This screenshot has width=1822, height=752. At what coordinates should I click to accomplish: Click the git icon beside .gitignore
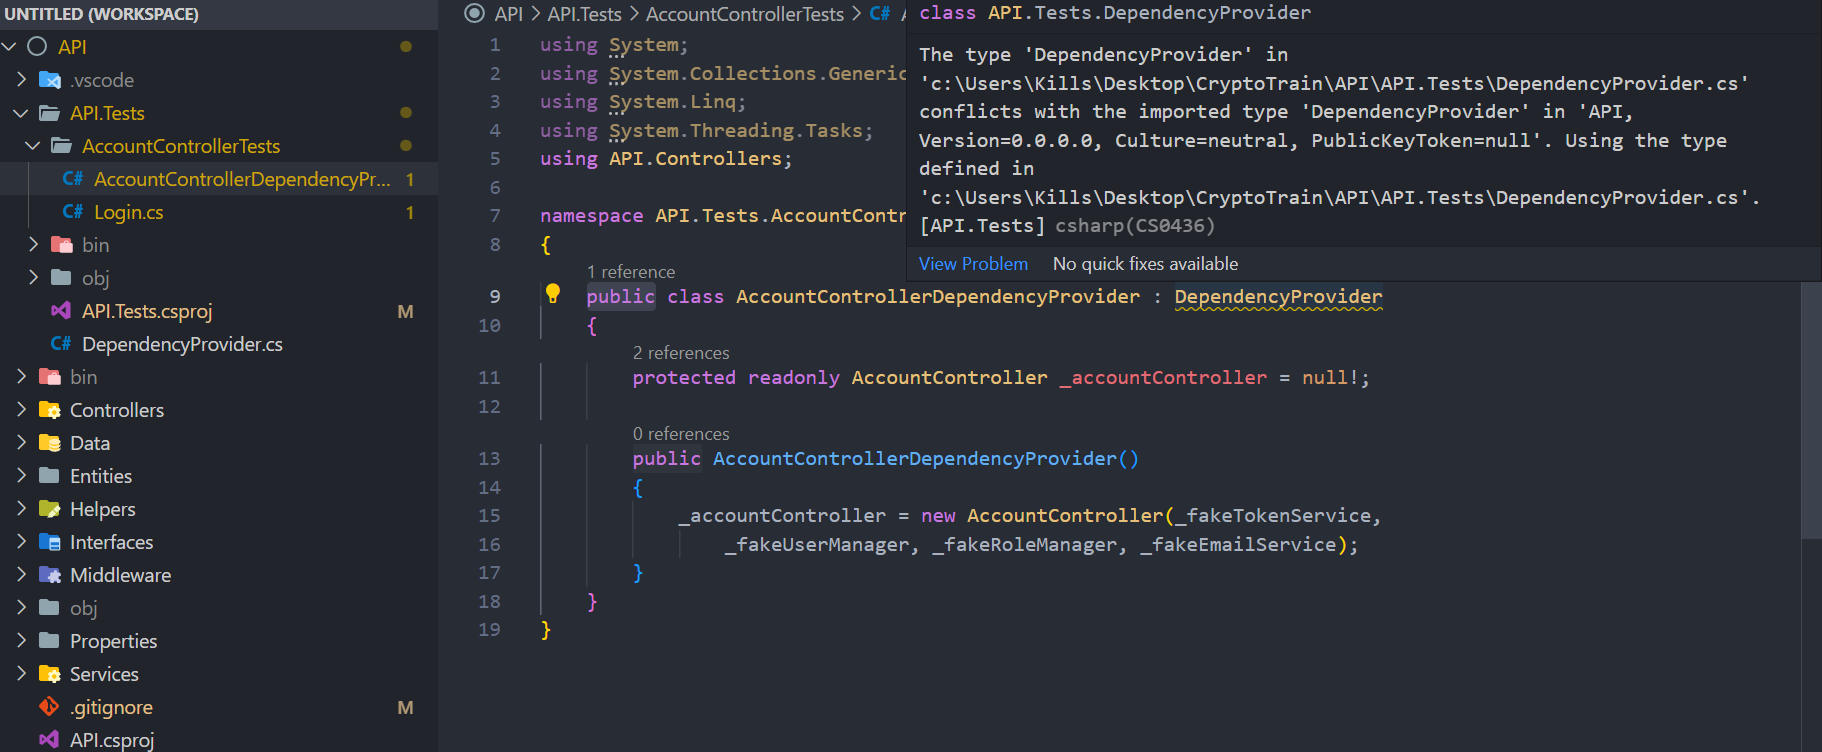coord(49,707)
